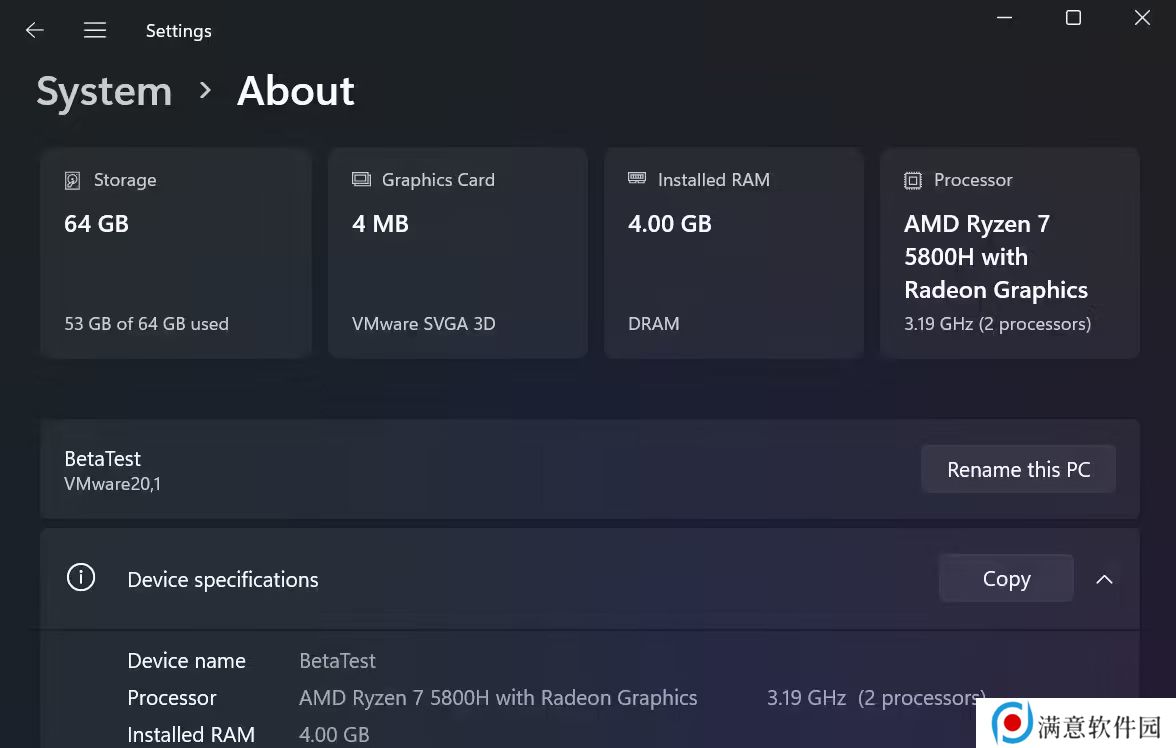Click the Device name value BetaTest

[337, 661]
